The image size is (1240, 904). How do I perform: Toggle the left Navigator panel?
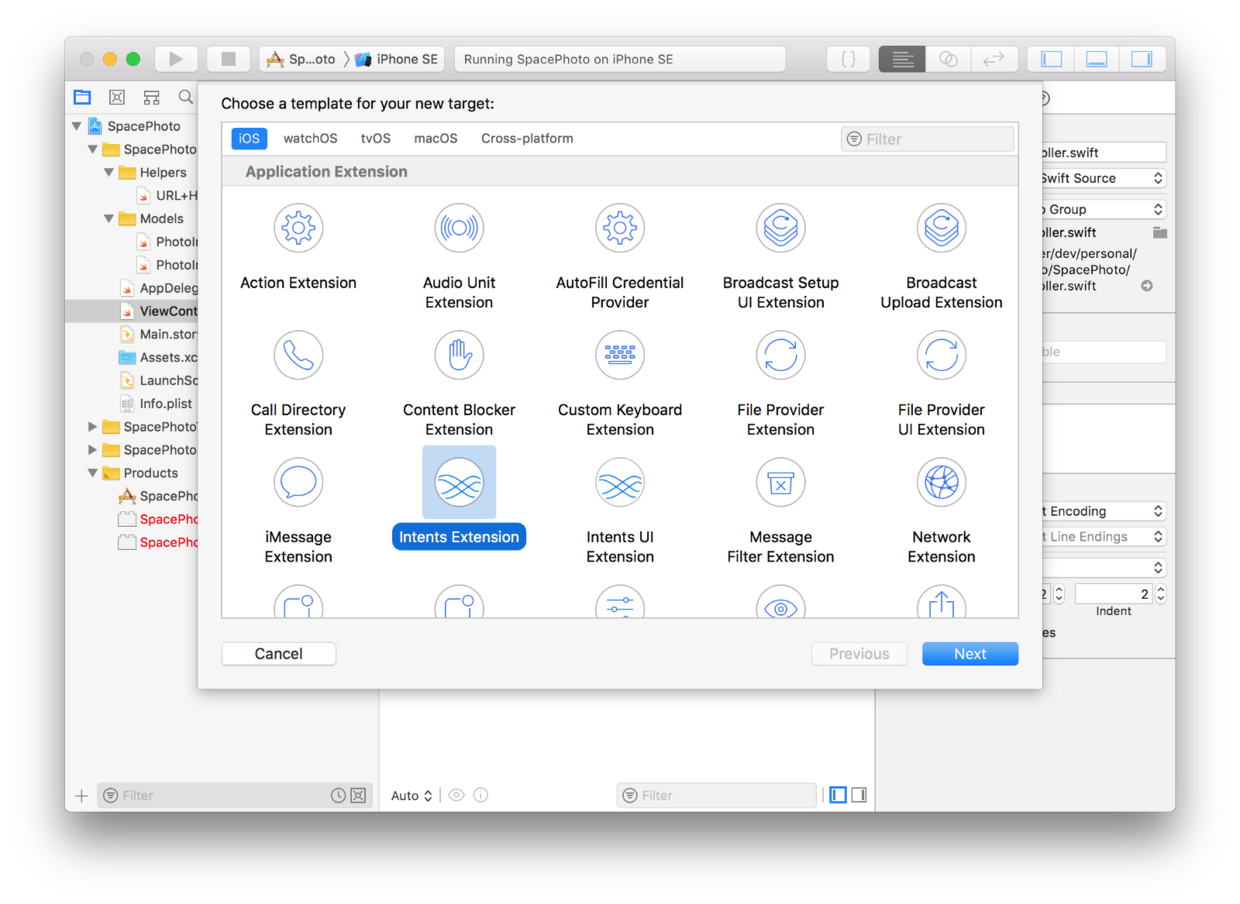click(x=1051, y=59)
